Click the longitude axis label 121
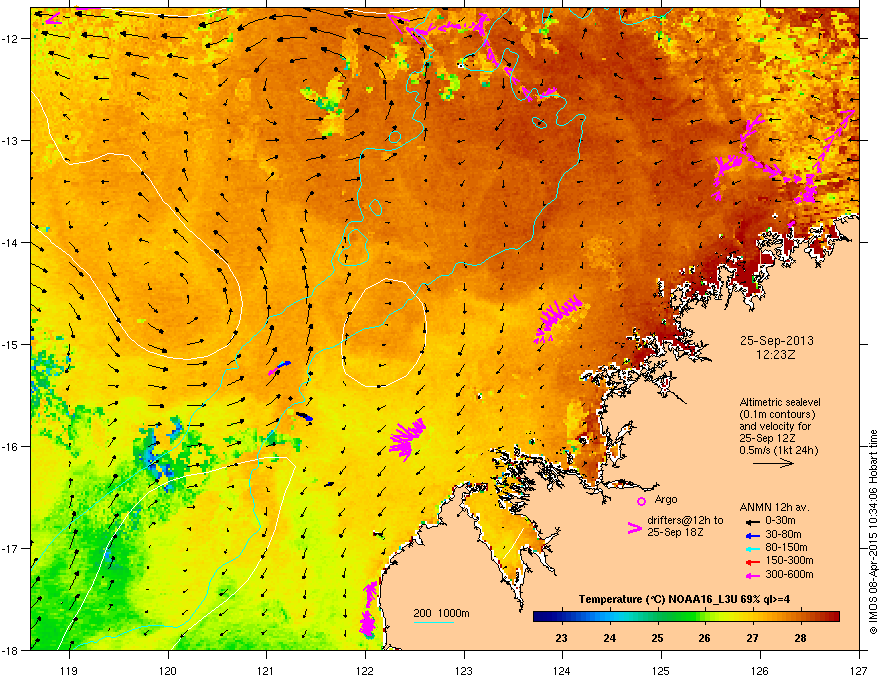Screen dimensions: 880x680 coord(266,670)
